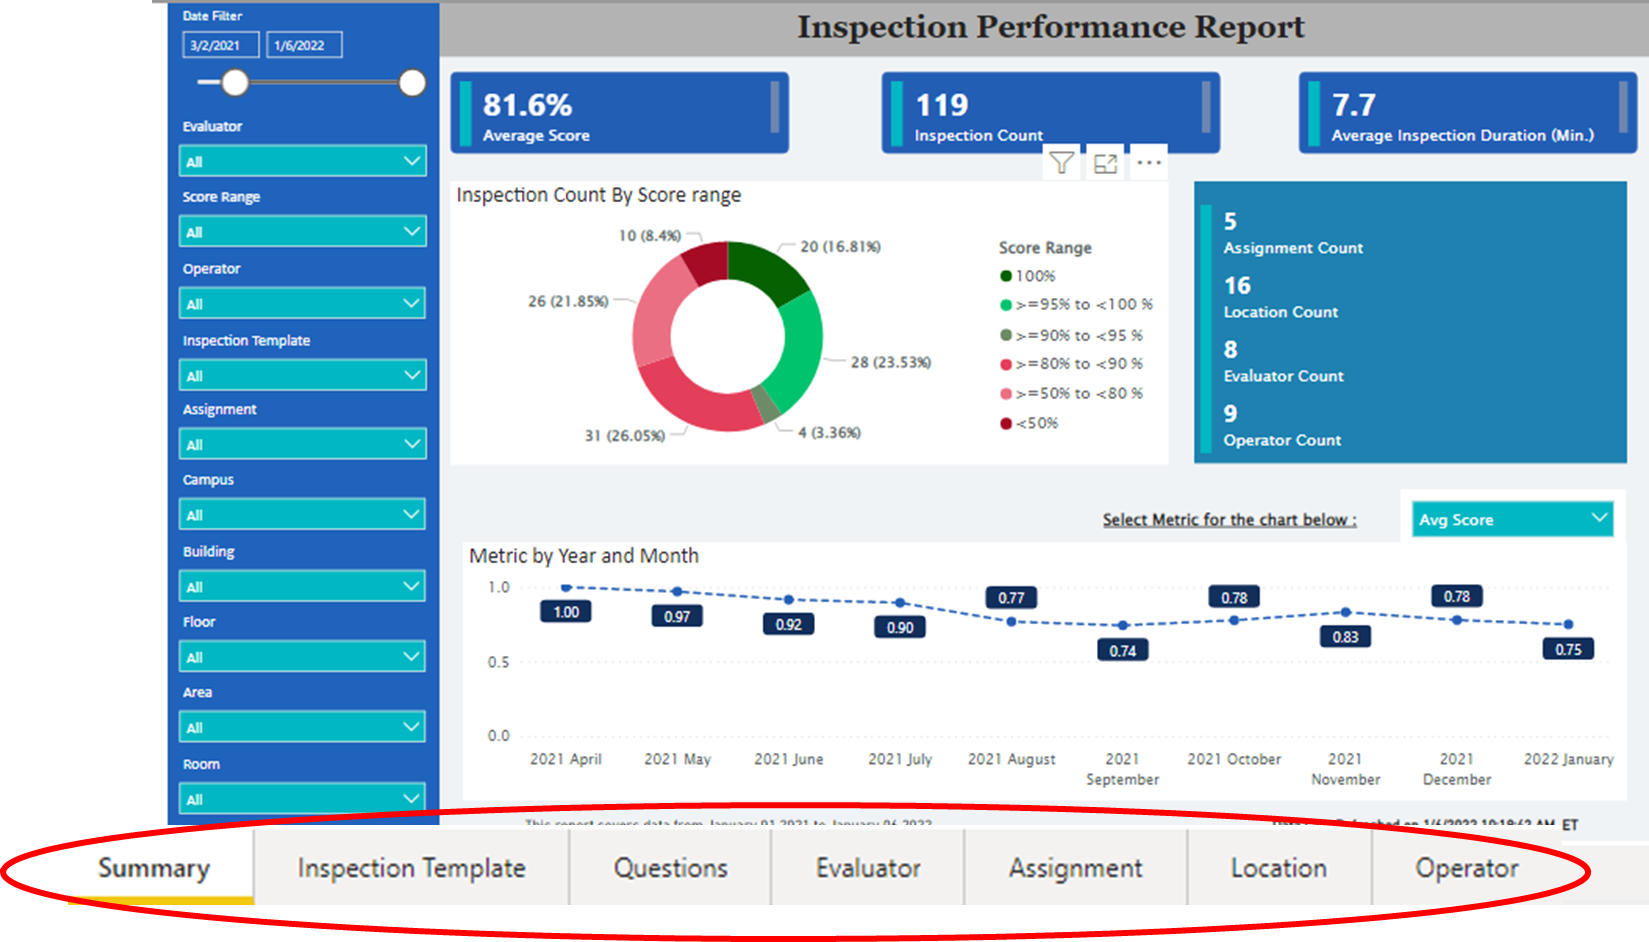Screen dimensions: 1649x942
Task: Open more options via the ellipsis icon
Action: (x=1148, y=161)
